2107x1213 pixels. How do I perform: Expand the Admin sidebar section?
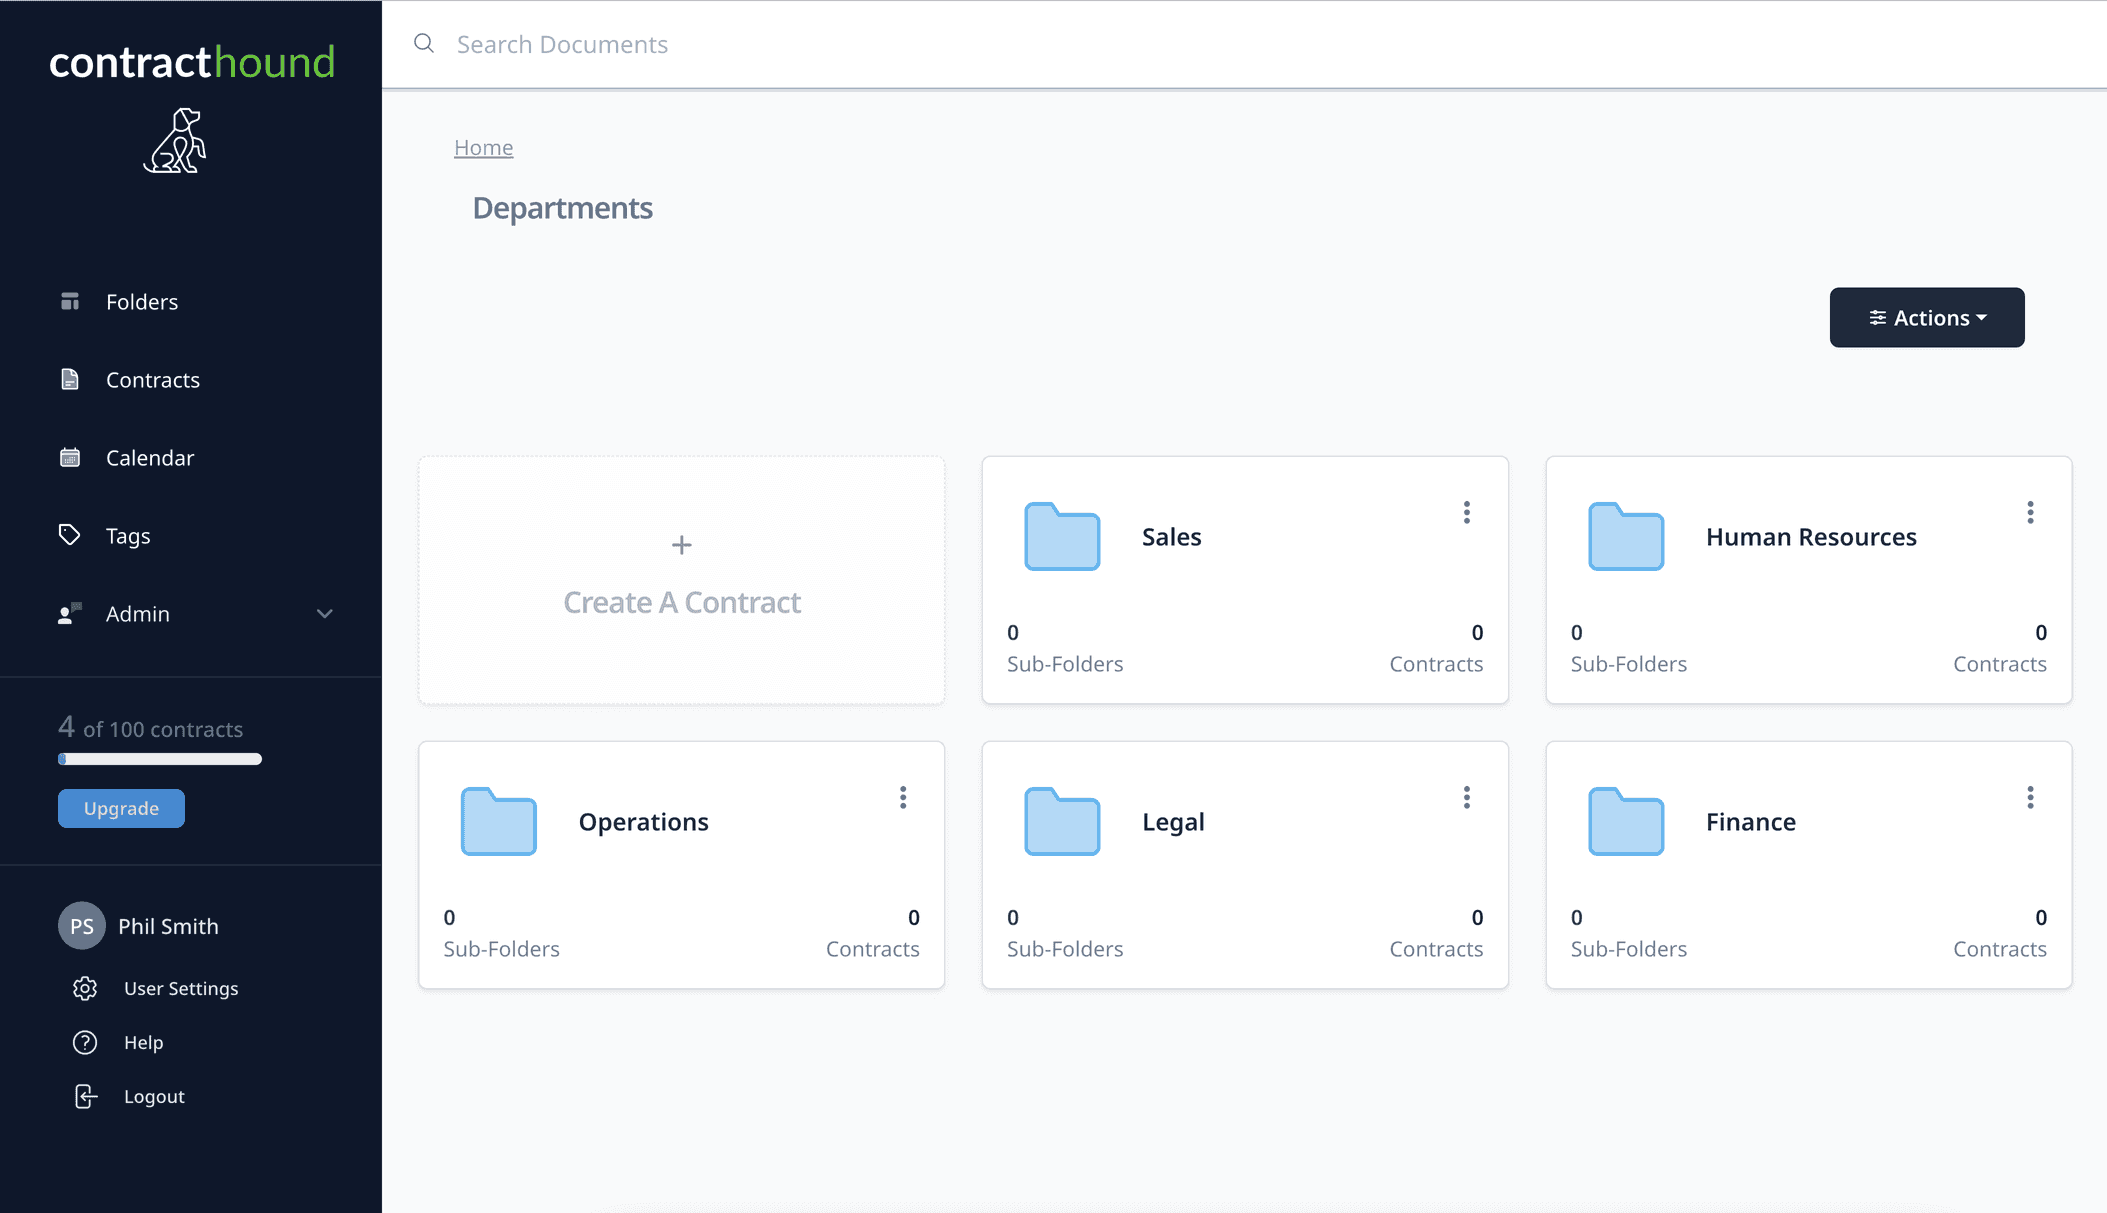tap(324, 613)
